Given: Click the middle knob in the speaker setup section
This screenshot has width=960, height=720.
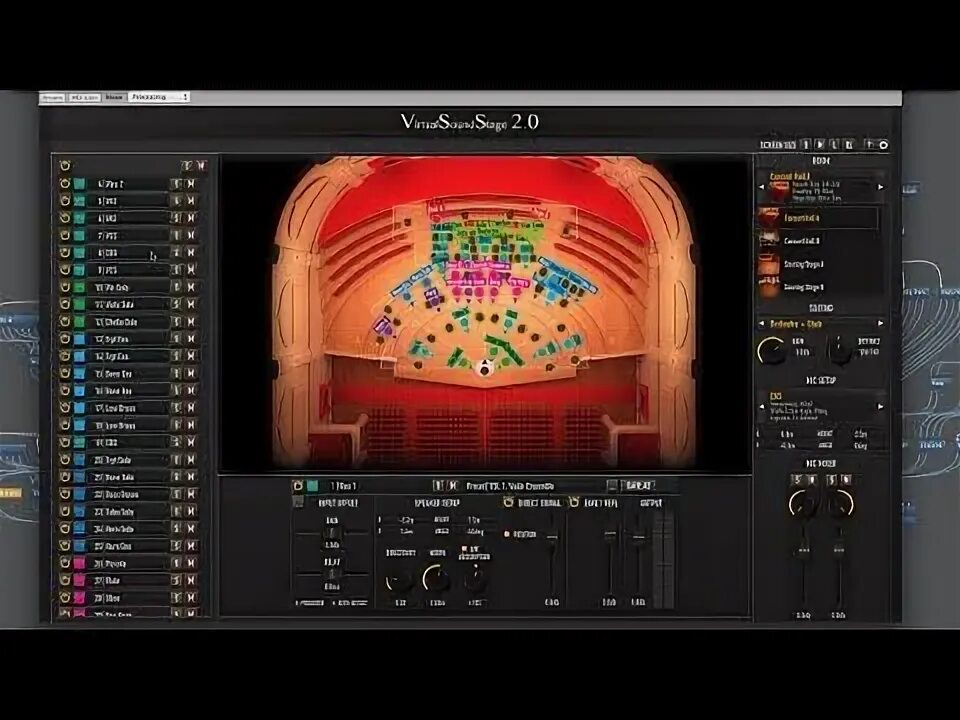Looking at the screenshot, I should click(436, 579).
